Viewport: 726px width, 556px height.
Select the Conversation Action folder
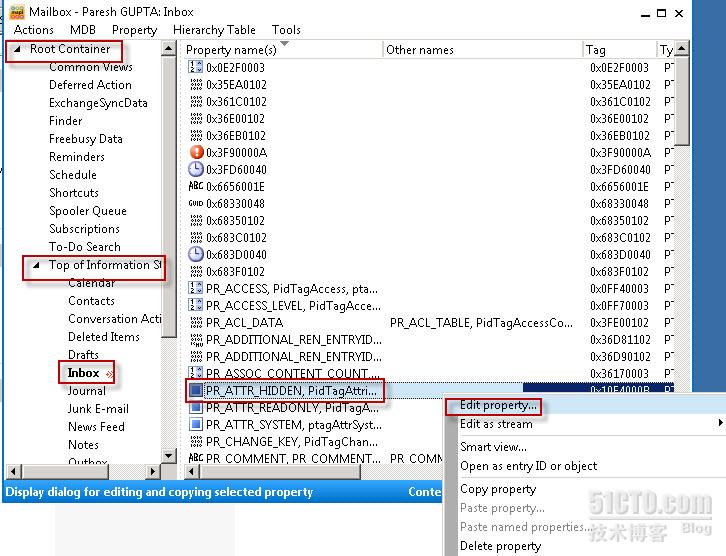pyautogui.click(x=114, y=319)
